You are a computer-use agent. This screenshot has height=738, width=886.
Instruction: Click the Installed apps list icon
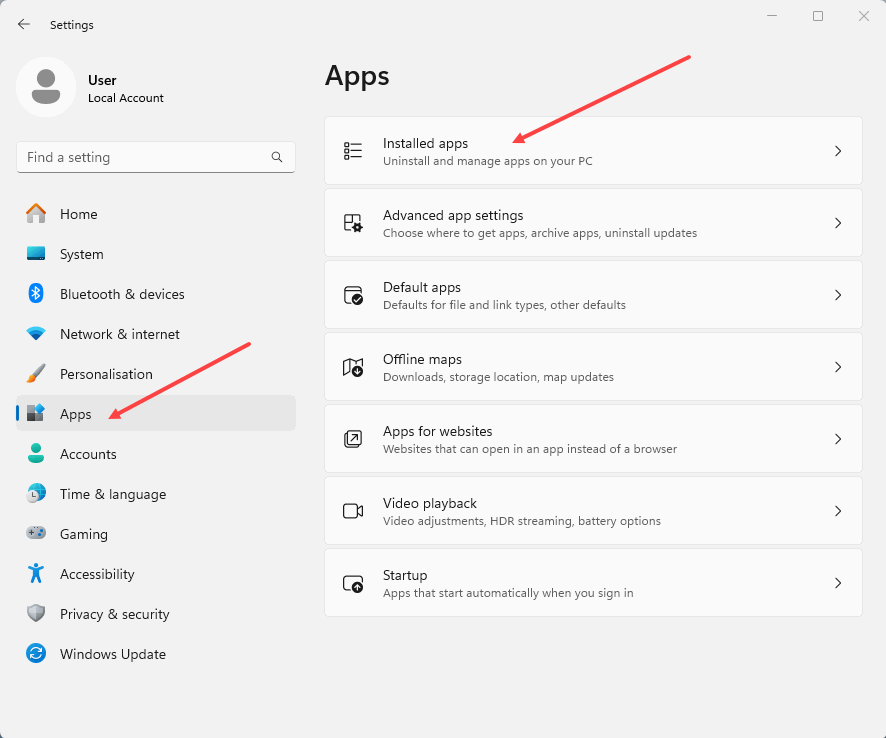pyautogui.click(x=353, y=151)
